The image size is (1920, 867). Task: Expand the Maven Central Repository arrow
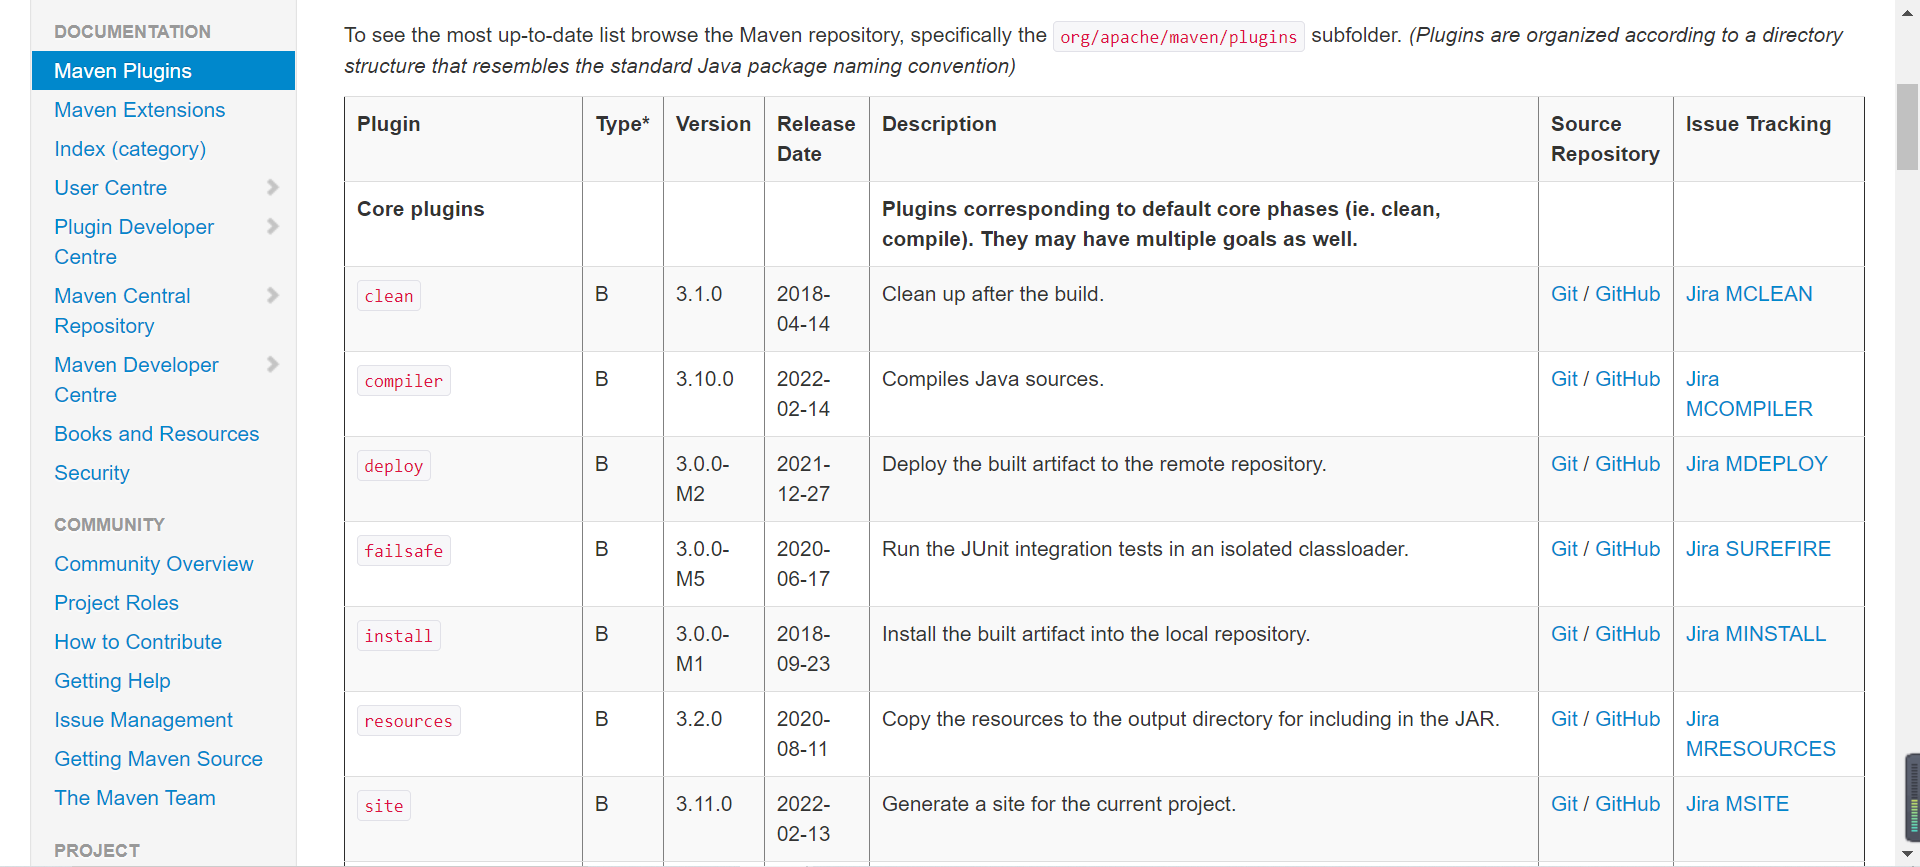(272, 295)
